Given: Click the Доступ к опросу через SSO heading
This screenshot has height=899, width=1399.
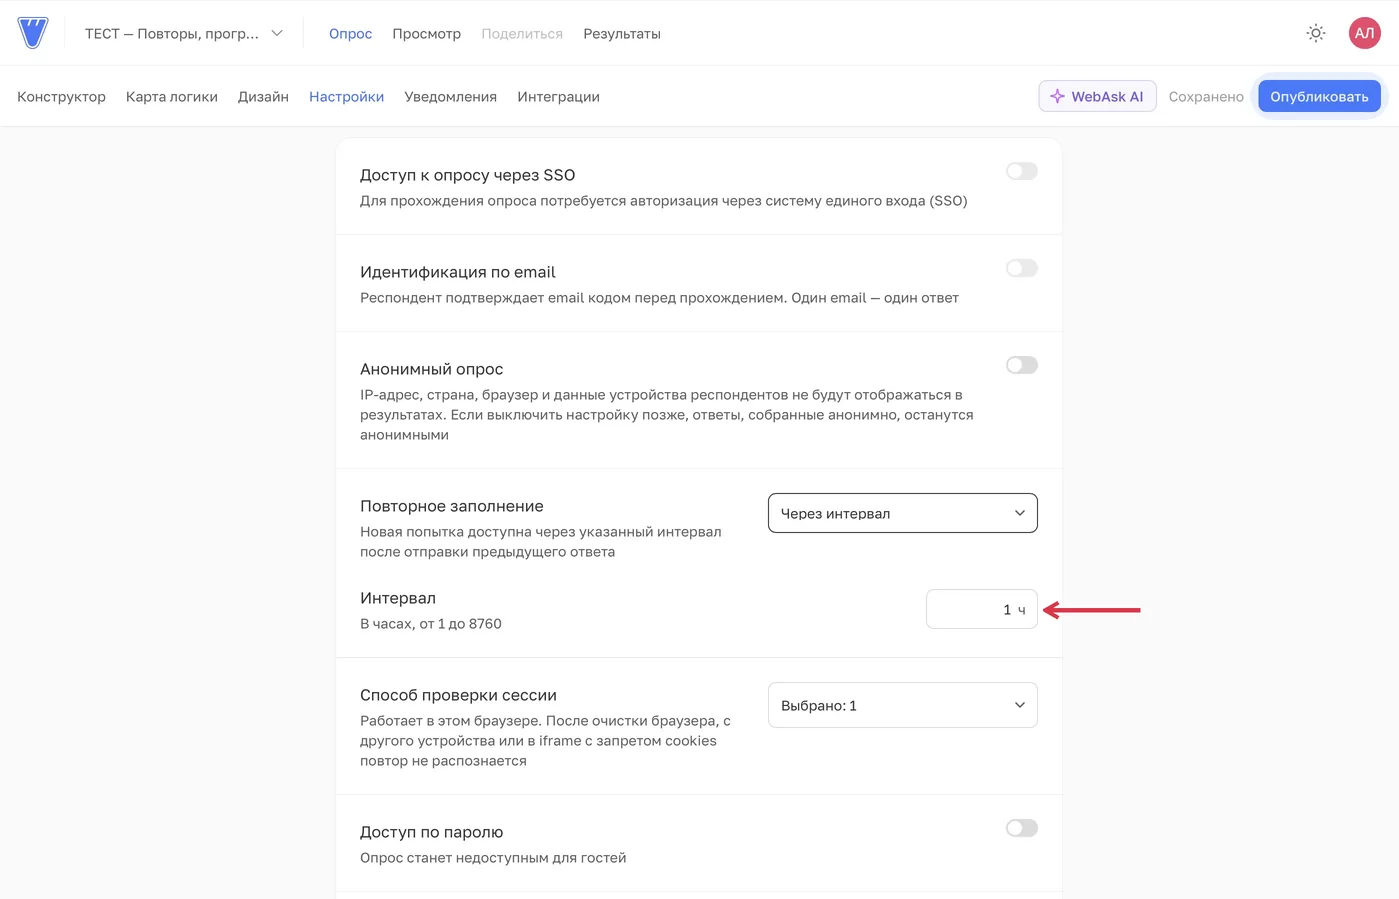Looking at the screenshot, I should click(x=467, y=175).
